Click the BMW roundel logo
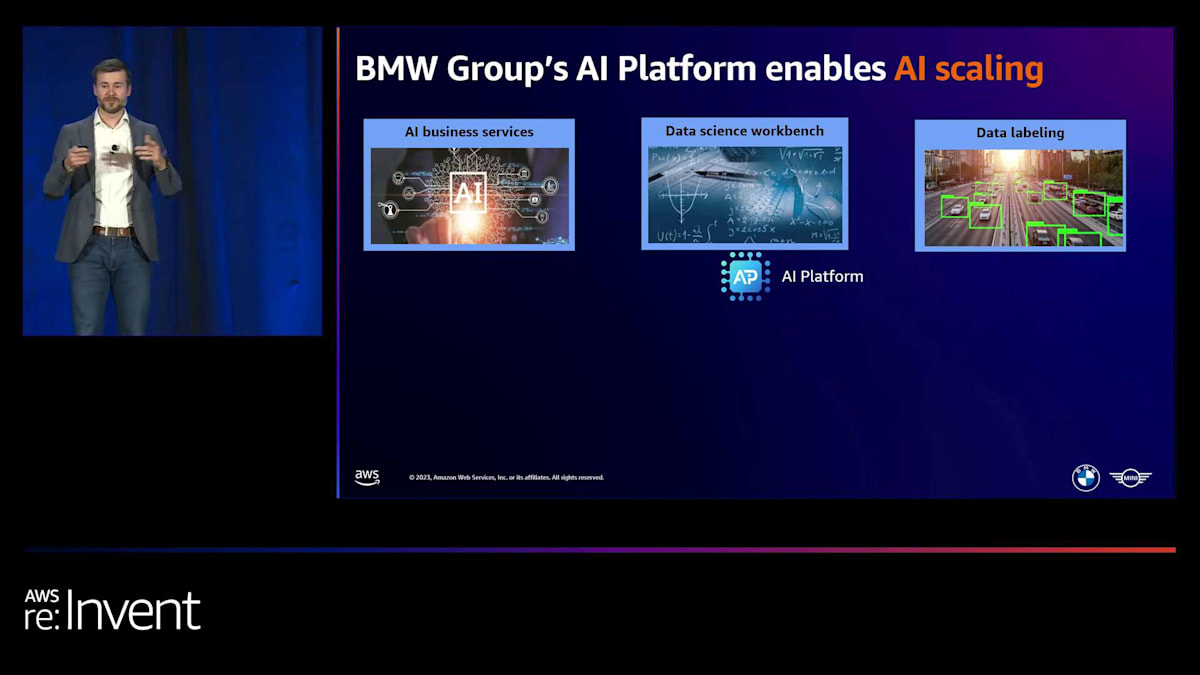The image size is (1200, 675). pyautogui.click(x=1086, y=478)
